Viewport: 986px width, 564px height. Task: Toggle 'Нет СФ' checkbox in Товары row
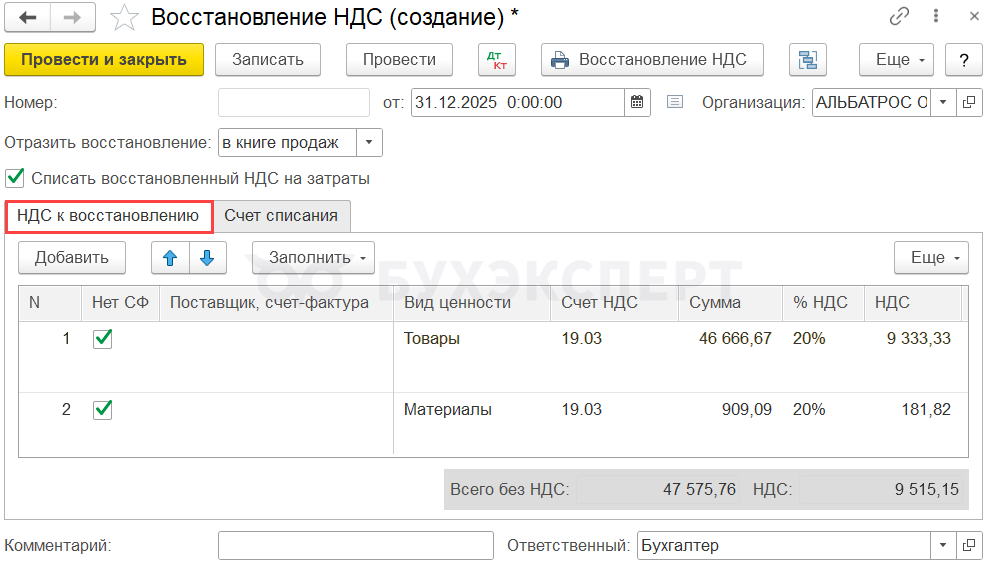[x=102, y=339]
